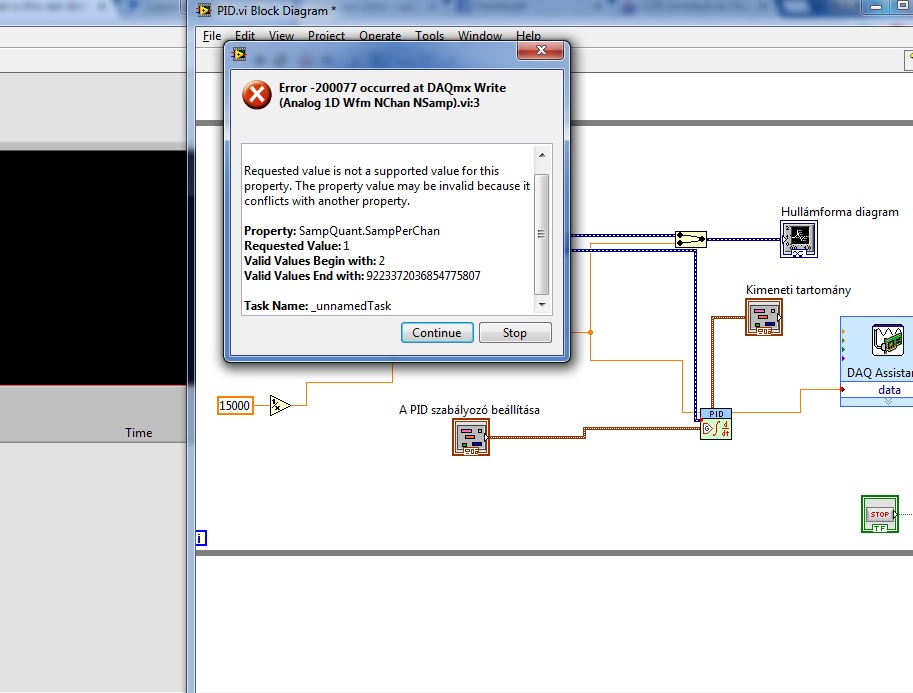Click the red error icon in dialog
913x693 pixels.
(257, 94)
